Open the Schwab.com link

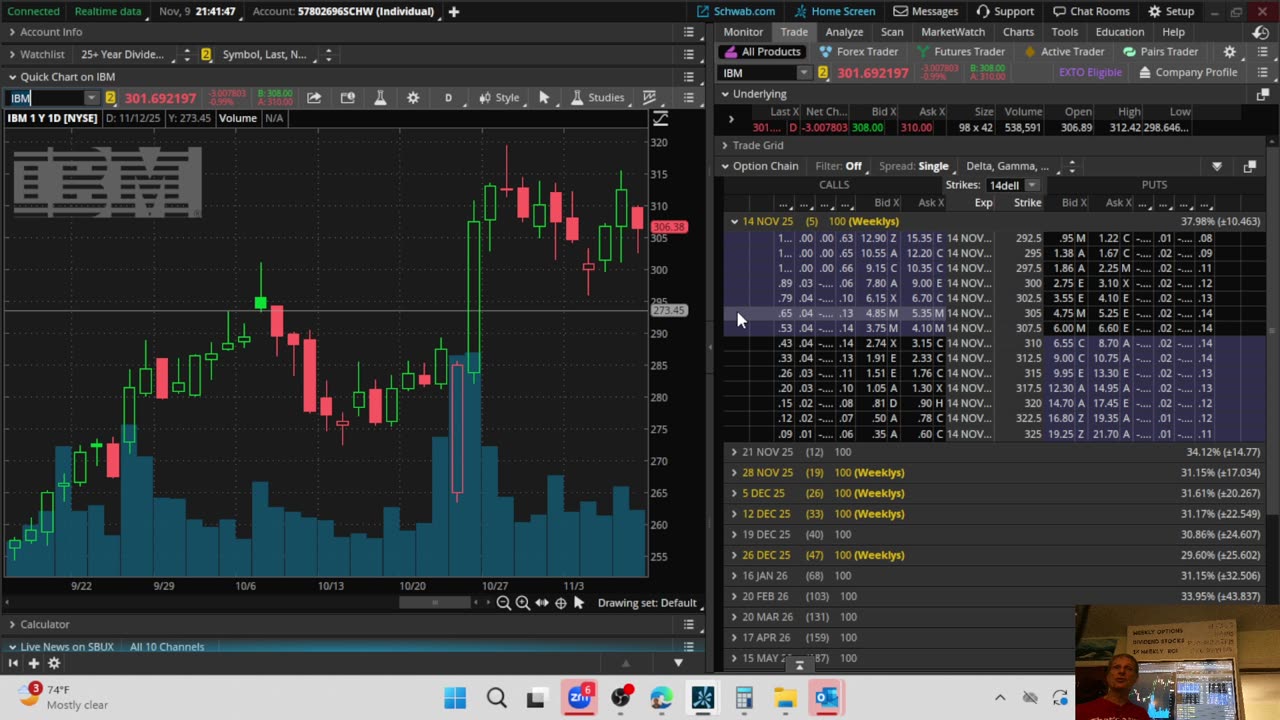tap(738, 12)
